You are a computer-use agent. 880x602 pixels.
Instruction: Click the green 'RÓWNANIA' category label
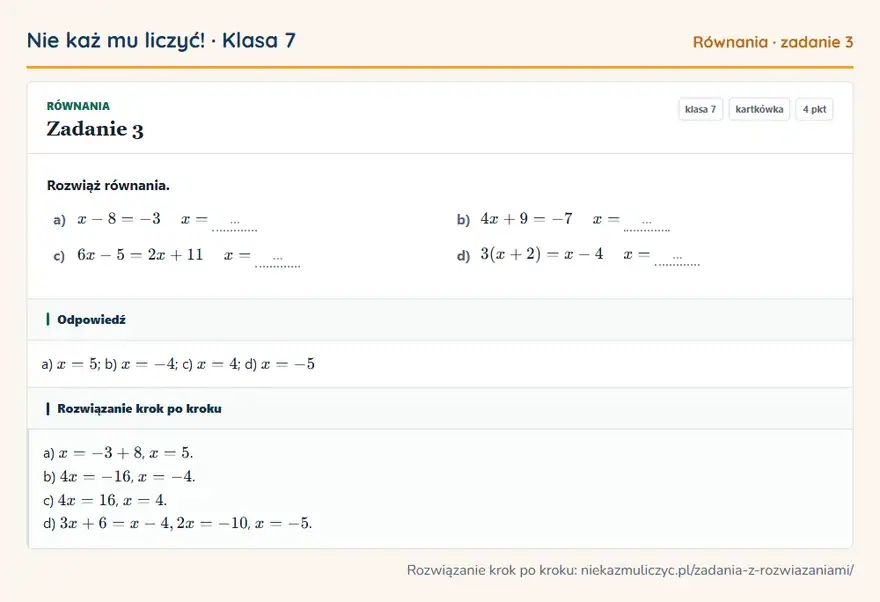click(78, 106)
